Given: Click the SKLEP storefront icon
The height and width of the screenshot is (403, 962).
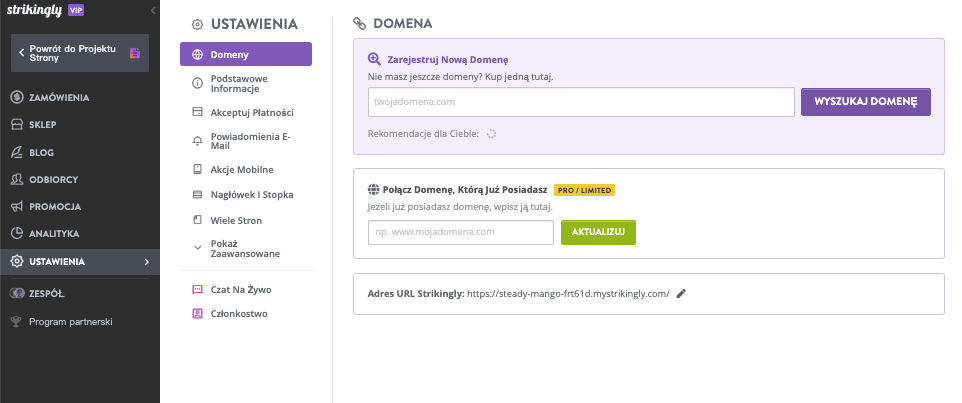Looking at the screenshot, I should pos(17,125).
